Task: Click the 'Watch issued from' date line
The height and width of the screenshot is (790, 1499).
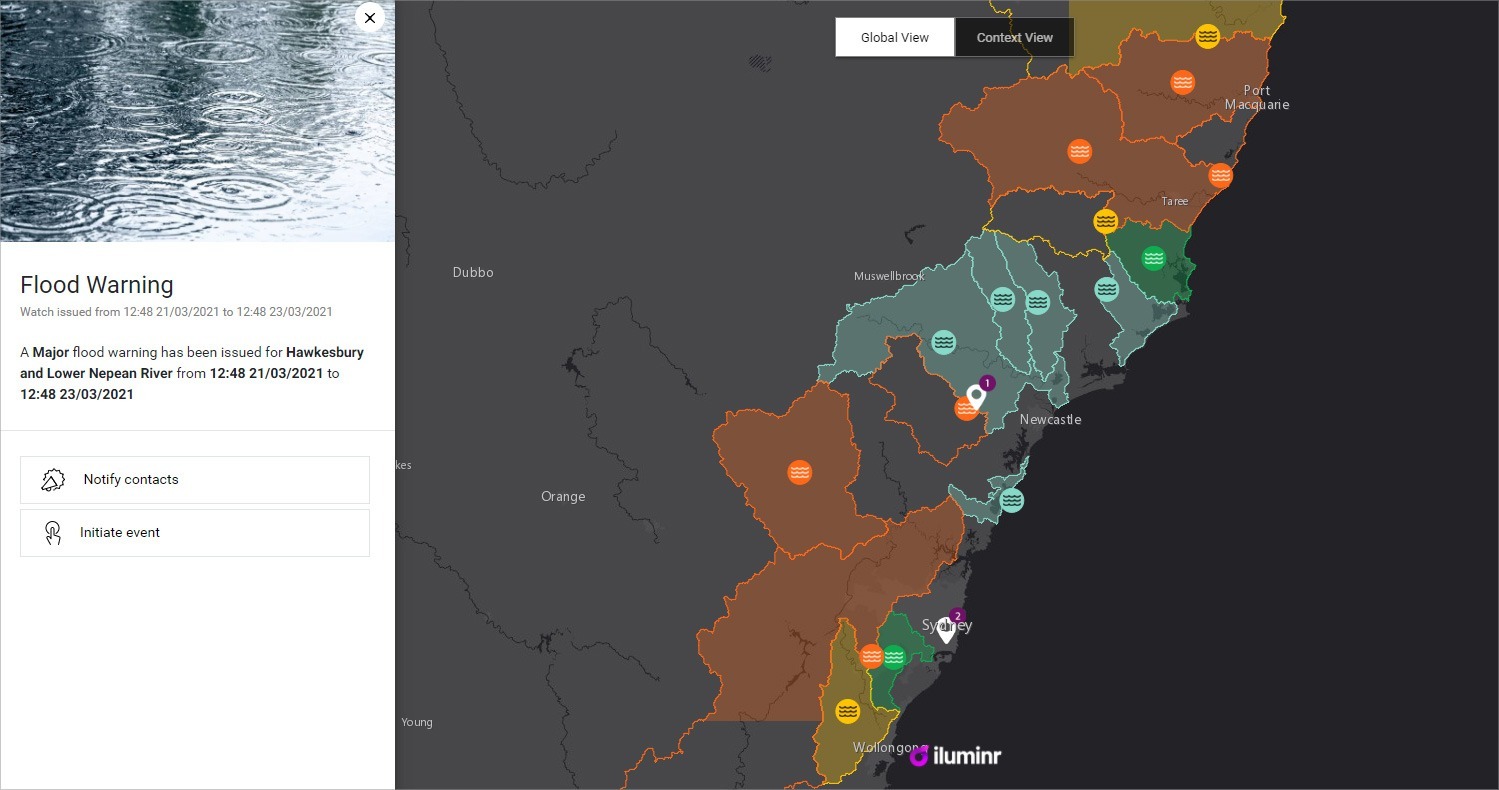Action: pyautogui.click(x=176, y=312)
